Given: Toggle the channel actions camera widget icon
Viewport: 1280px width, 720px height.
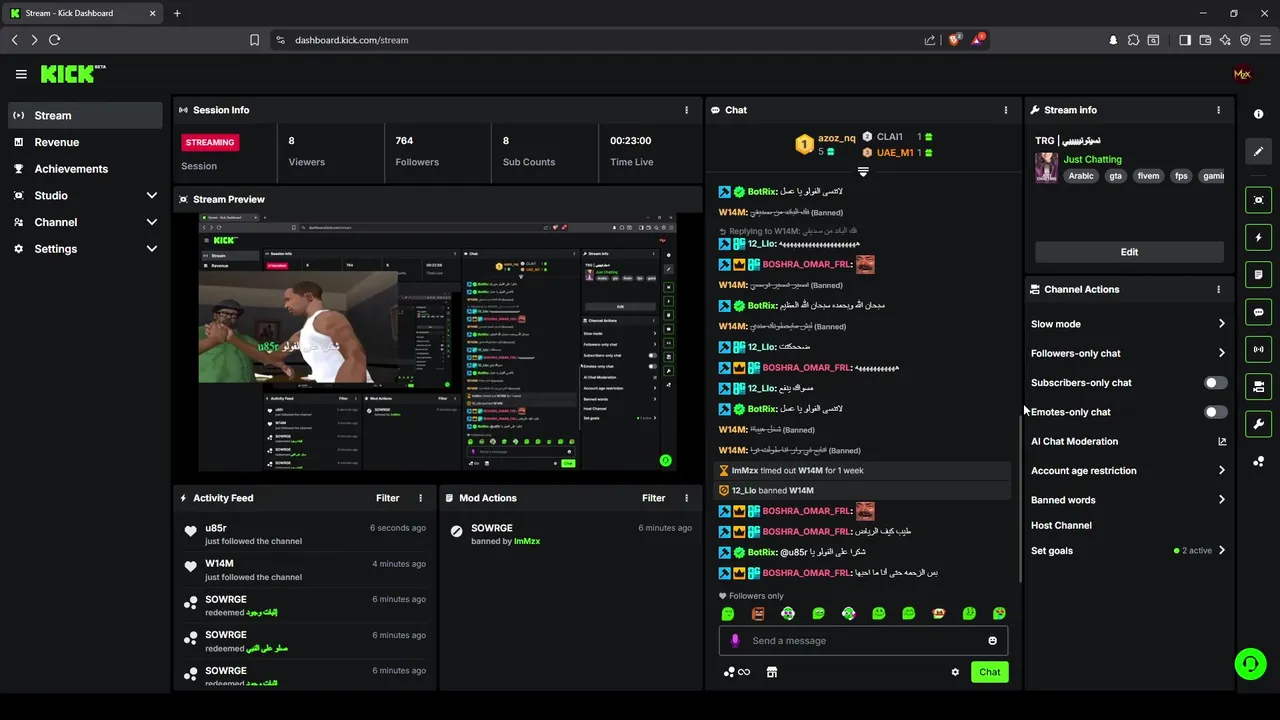Looking at the screenshot, I should [1258, 386].
